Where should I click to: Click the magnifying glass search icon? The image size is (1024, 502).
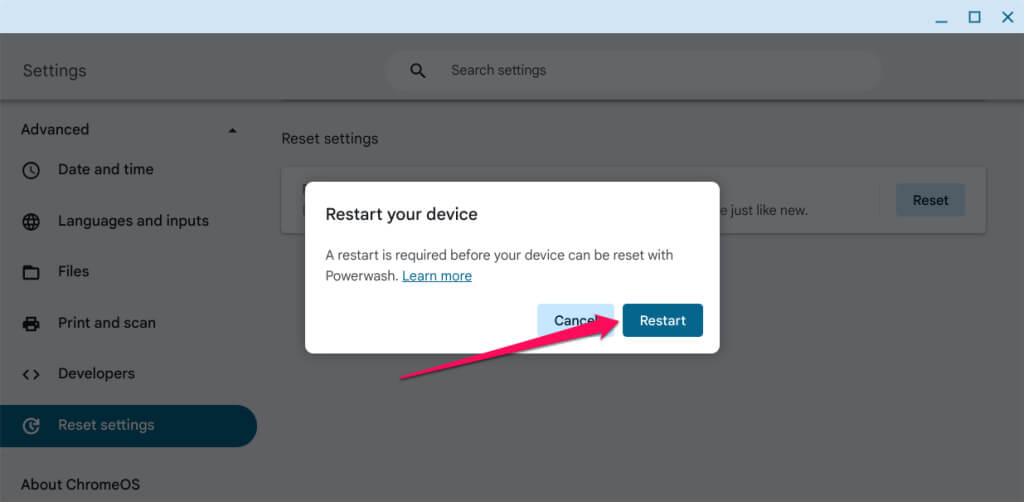418,71
